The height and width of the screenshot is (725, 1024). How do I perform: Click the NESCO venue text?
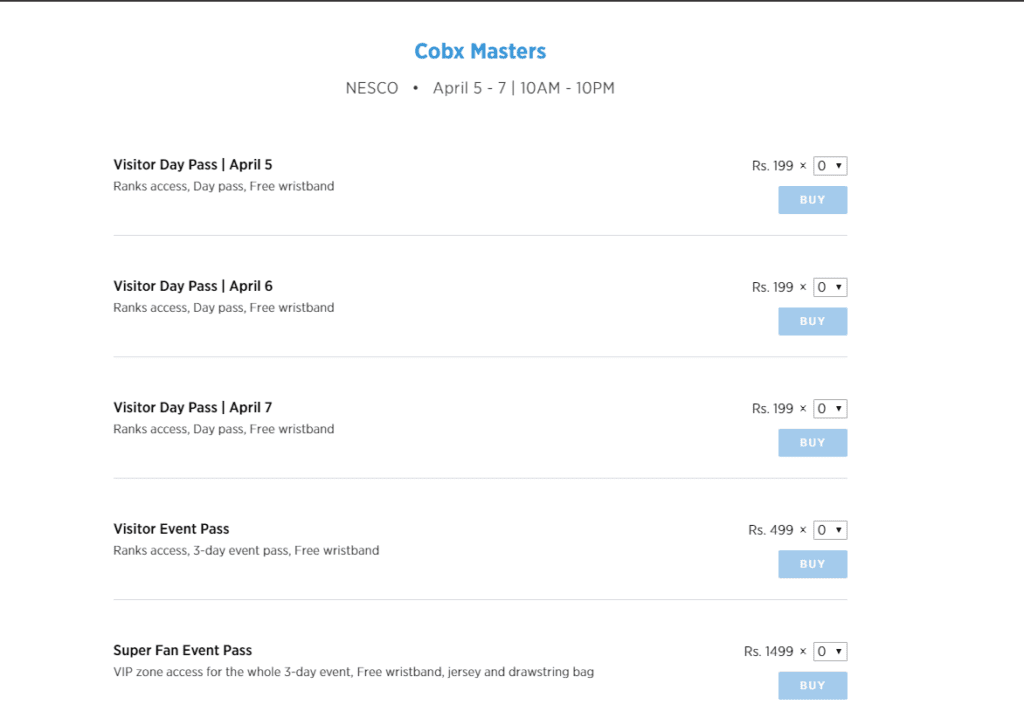point(372,88)
